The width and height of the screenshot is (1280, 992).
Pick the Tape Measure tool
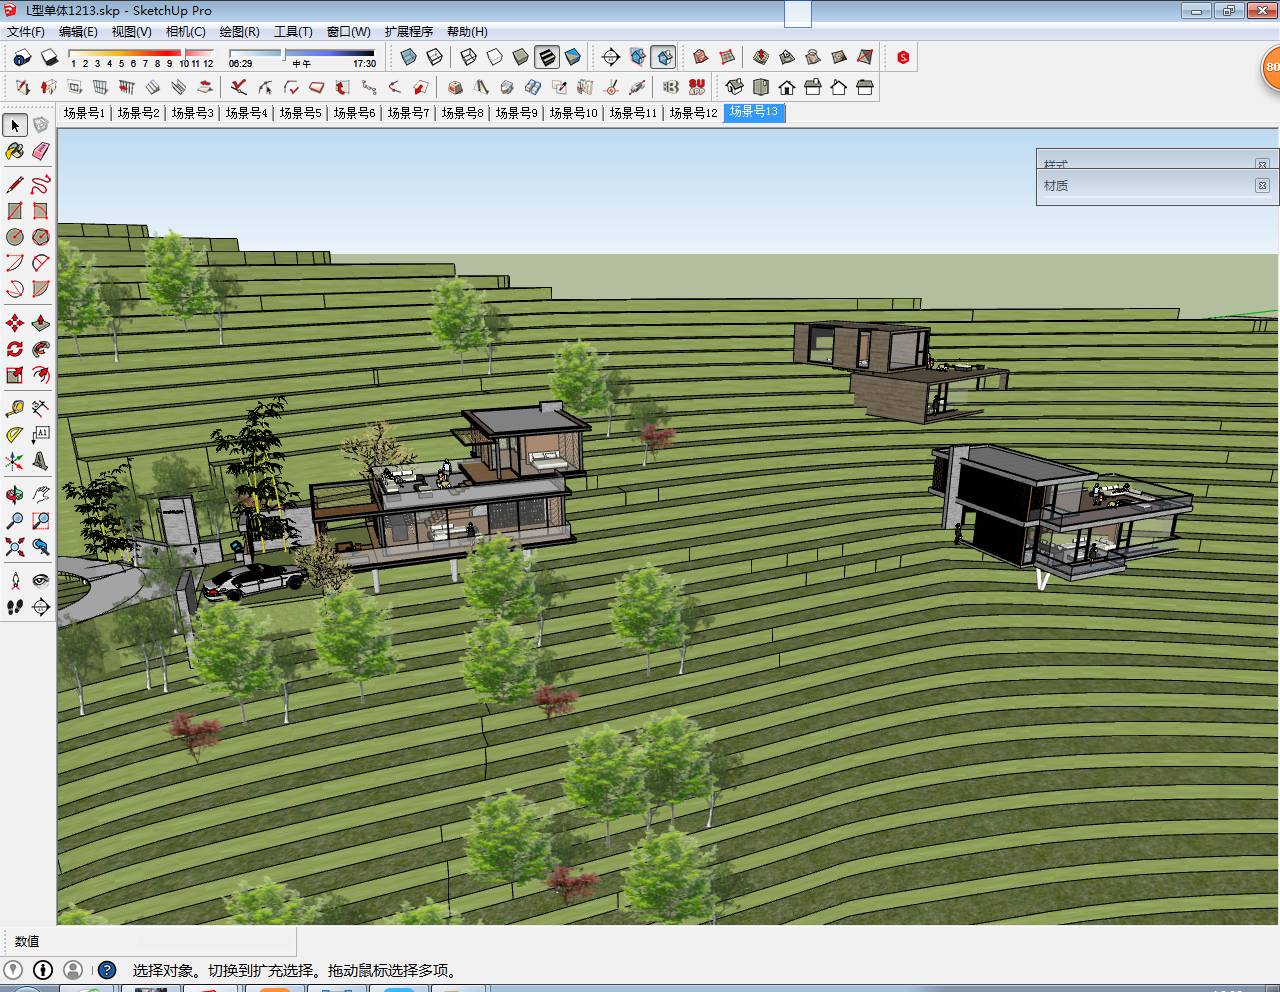pos(15,409)
